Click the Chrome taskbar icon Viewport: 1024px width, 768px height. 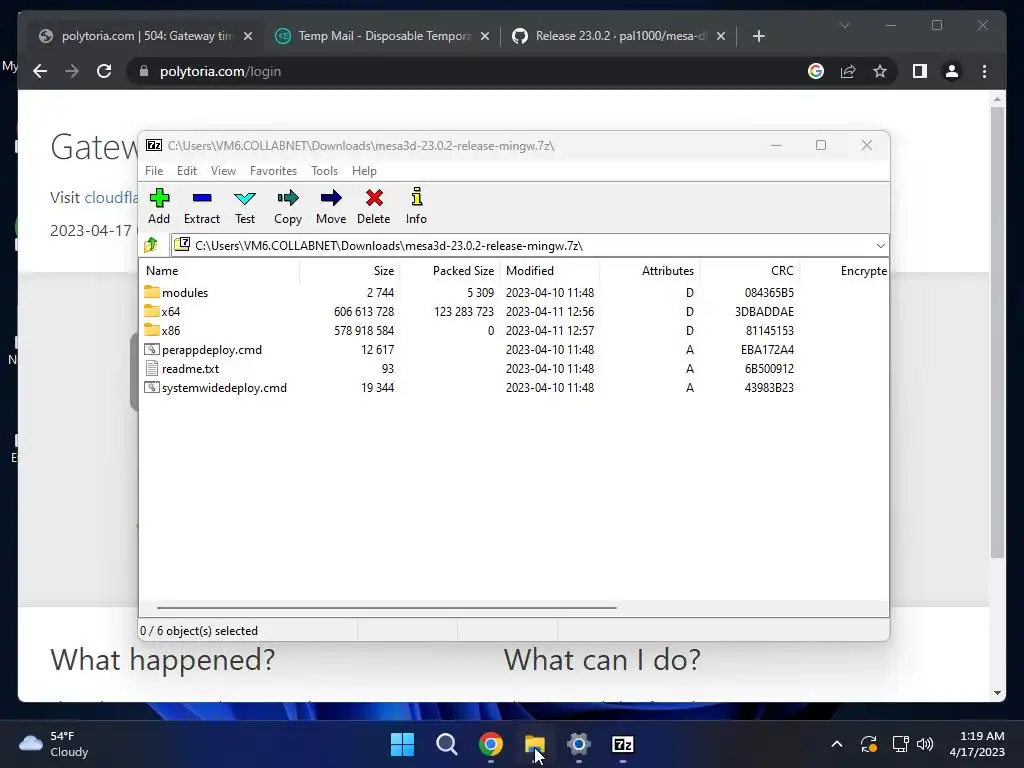tap(490, 744)
